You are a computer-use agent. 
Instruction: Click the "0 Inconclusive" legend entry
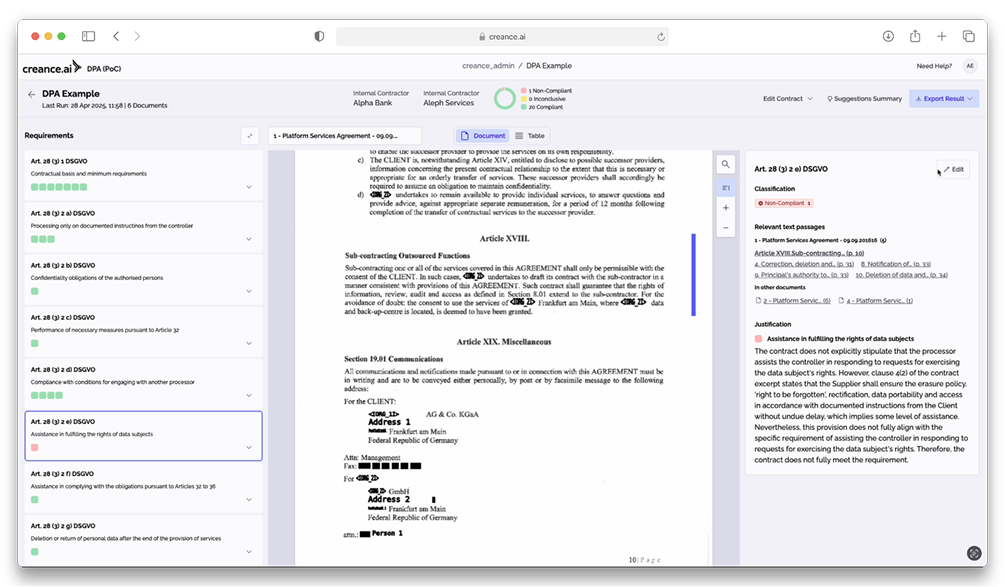click(544, 99)
